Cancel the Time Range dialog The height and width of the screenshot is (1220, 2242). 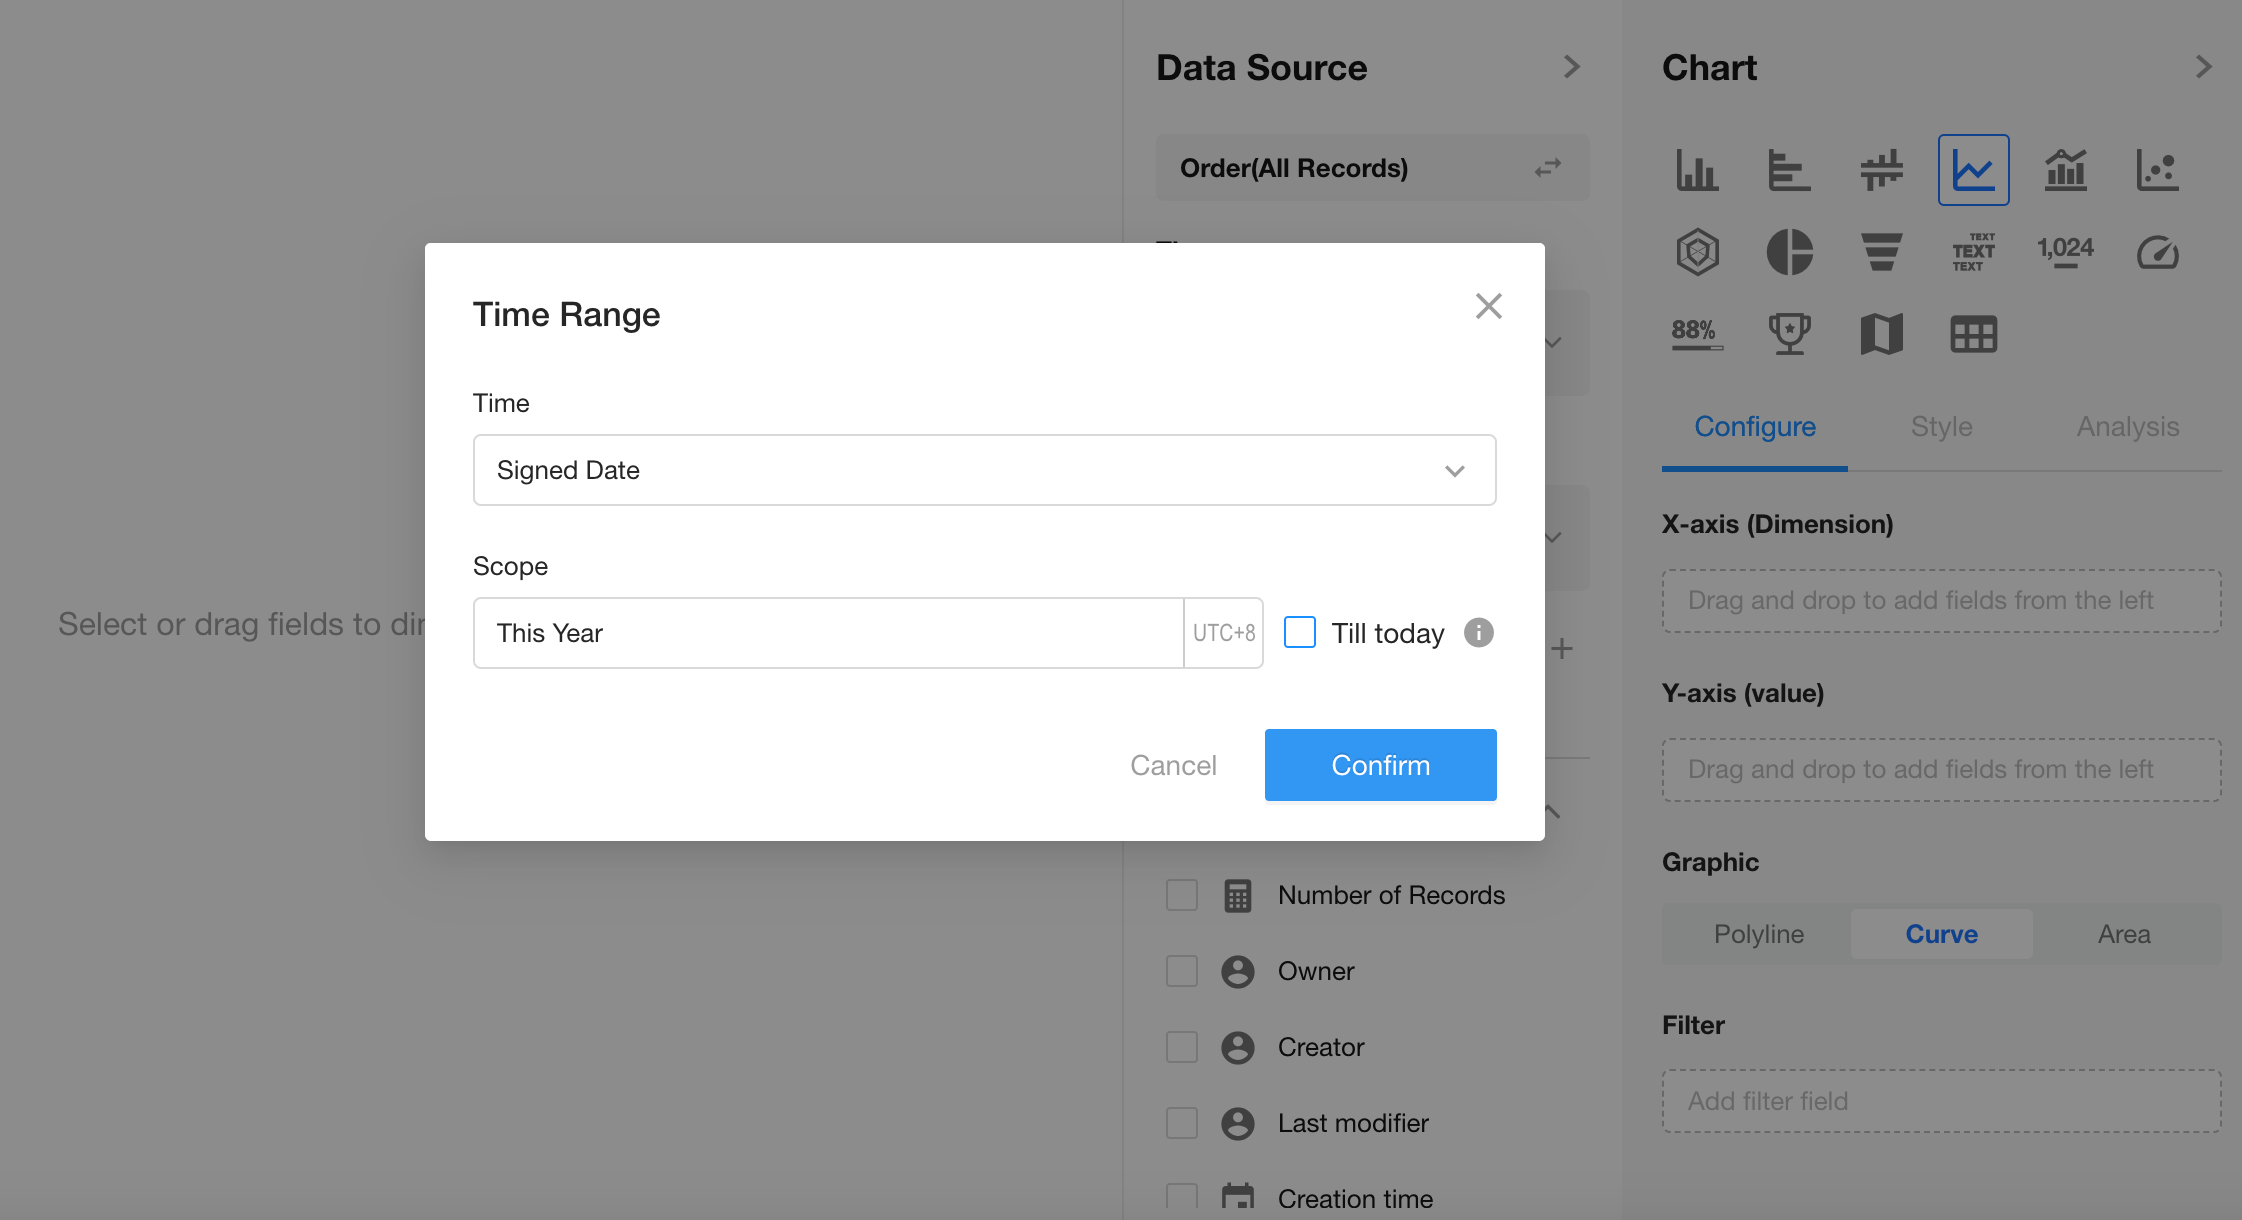[1173, 765]
